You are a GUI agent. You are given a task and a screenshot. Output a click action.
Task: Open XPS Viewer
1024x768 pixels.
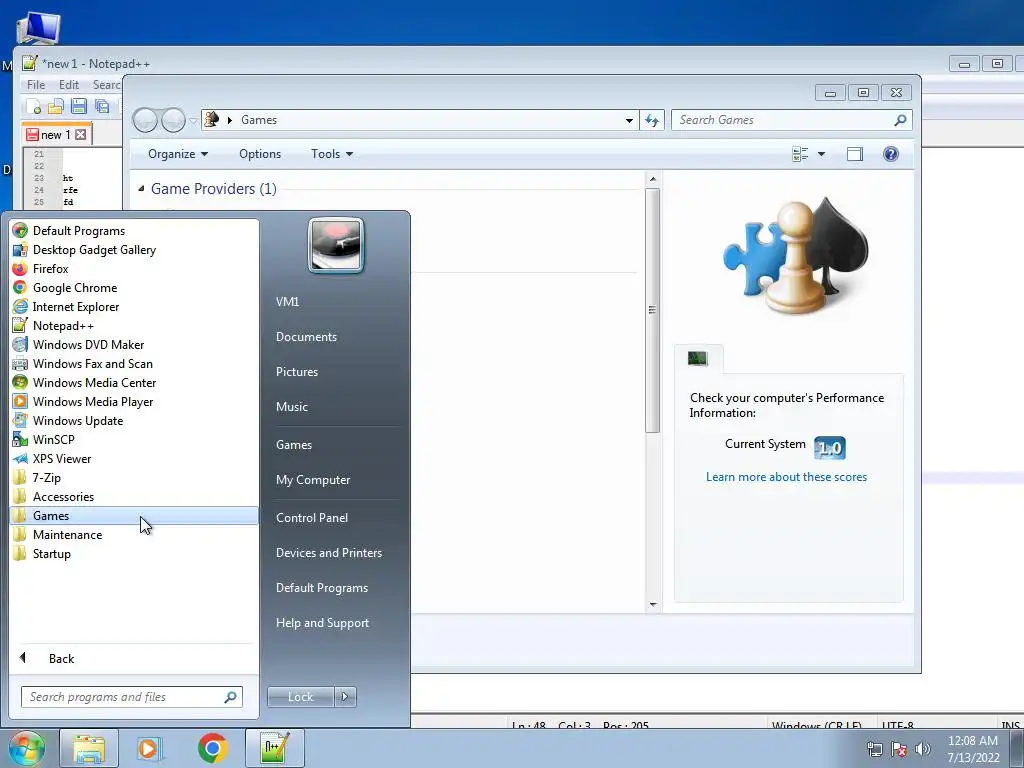tap(134, 458)
